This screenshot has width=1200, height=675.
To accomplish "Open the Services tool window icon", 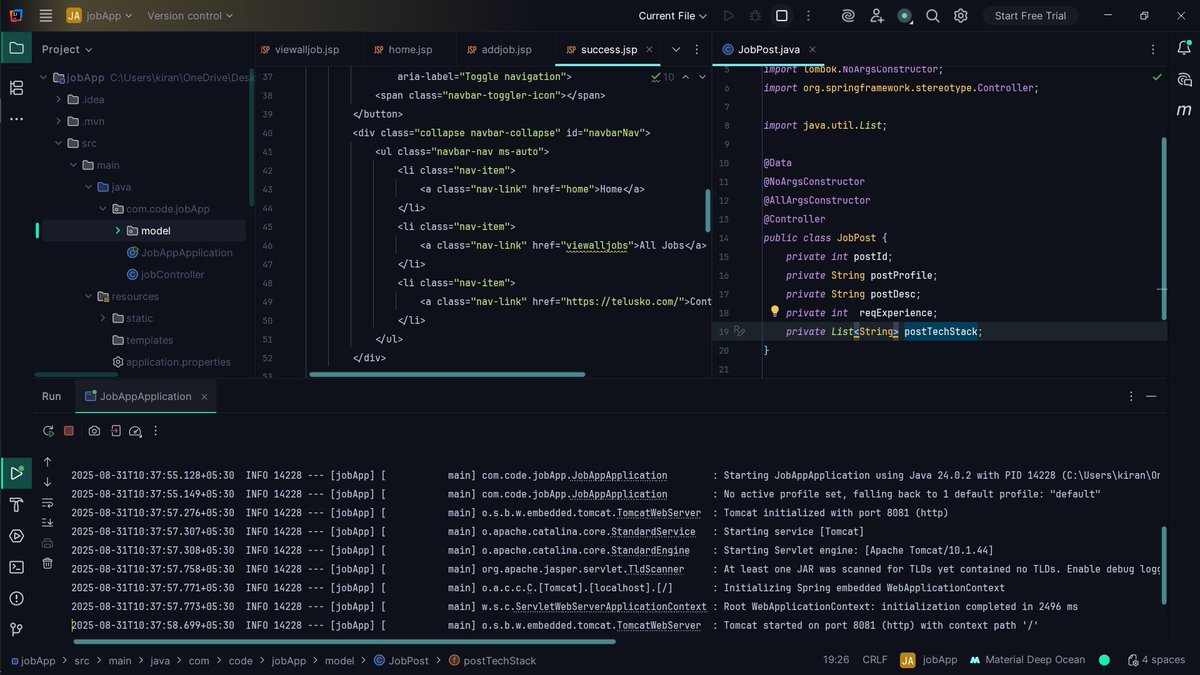I will [16, 536].
